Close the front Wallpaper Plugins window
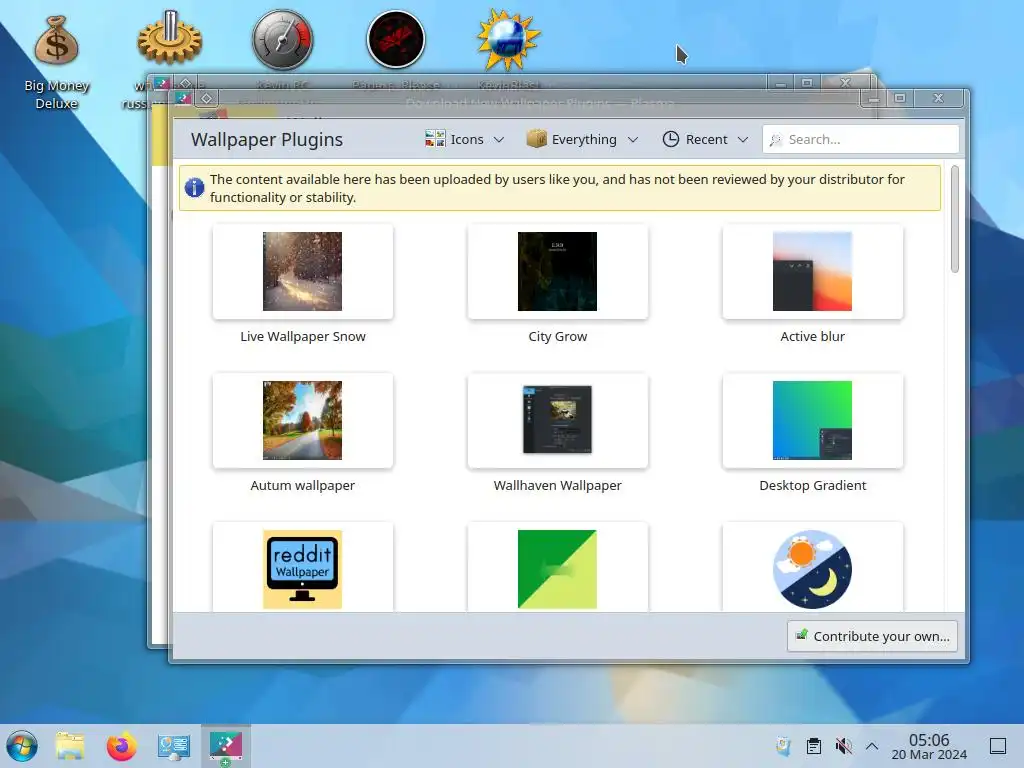This screenshot has height=768, width=1024. click(x=938, y=99)
